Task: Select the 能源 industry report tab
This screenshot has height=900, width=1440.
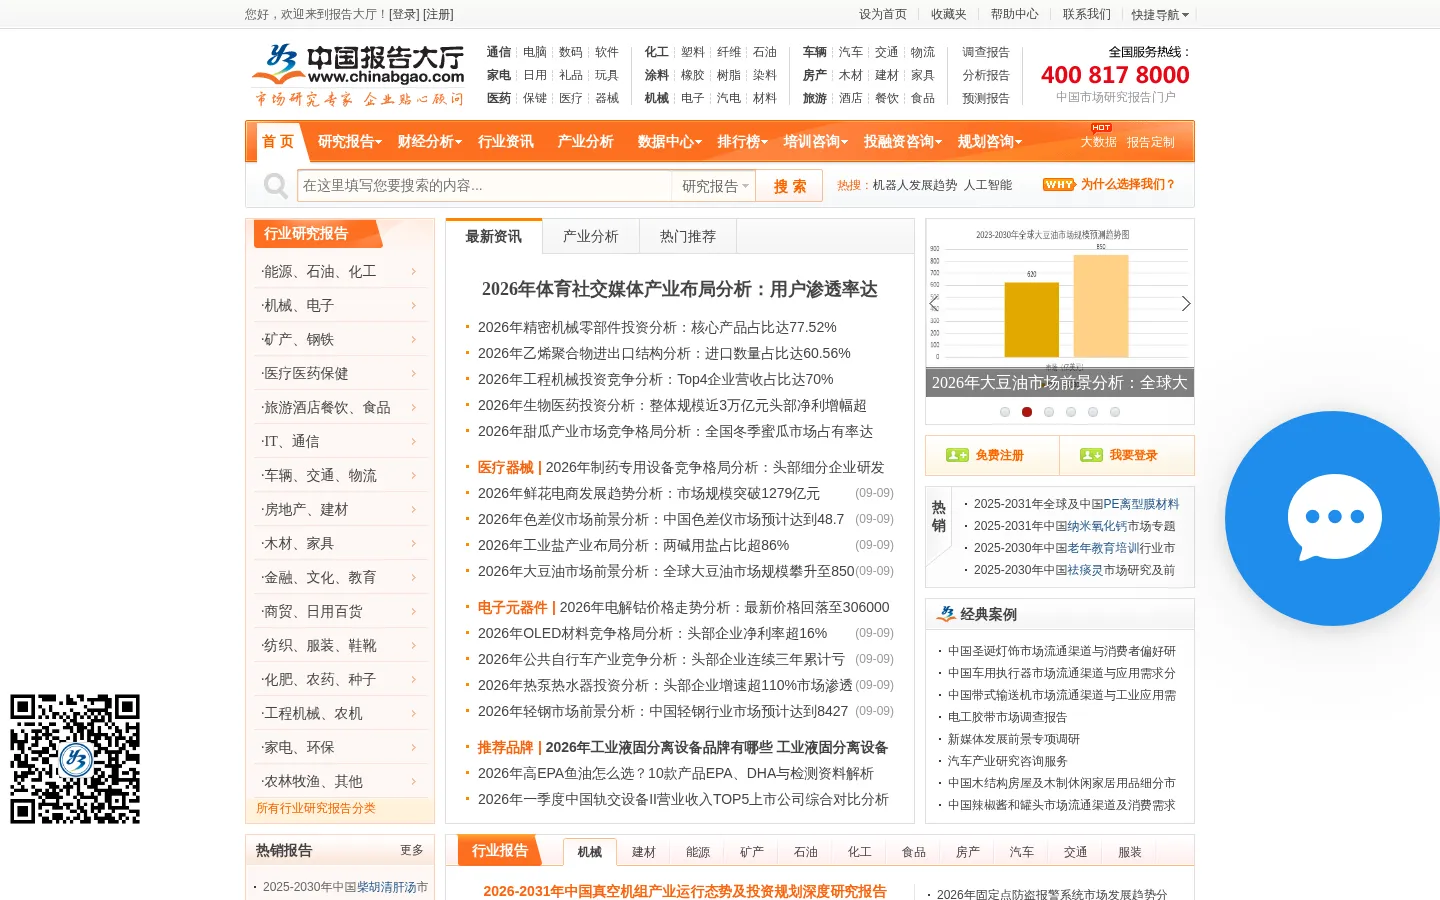Action: coord(698,852)
